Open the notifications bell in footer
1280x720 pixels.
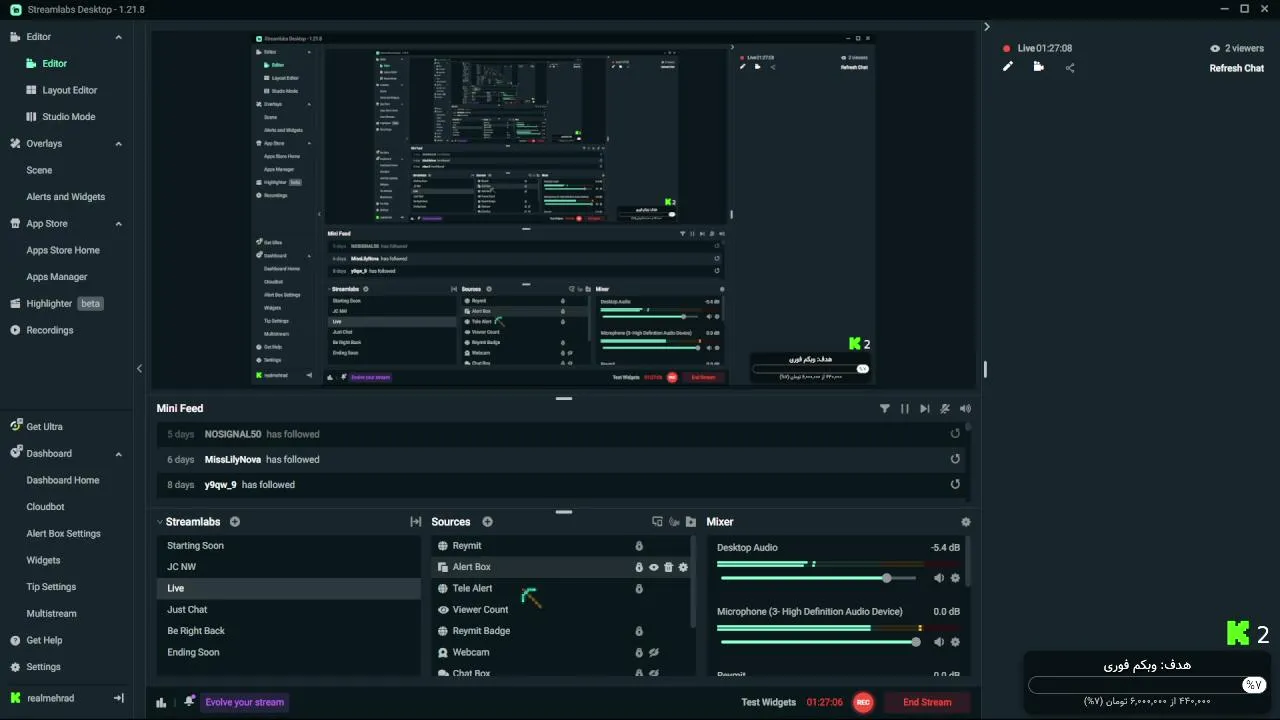189,702
